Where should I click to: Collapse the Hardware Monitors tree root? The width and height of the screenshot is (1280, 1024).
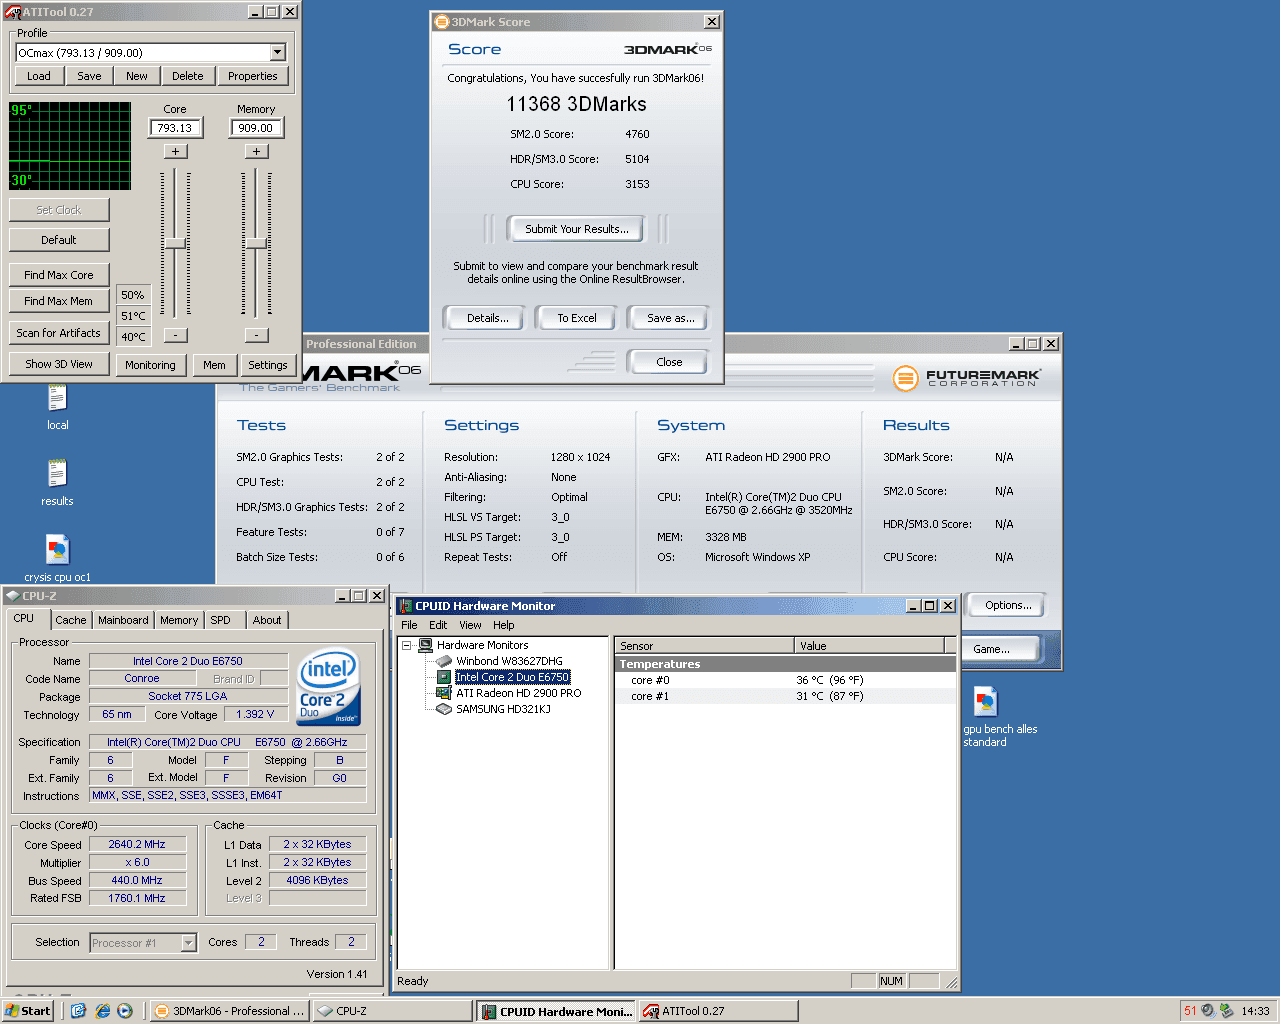(407, 645)
